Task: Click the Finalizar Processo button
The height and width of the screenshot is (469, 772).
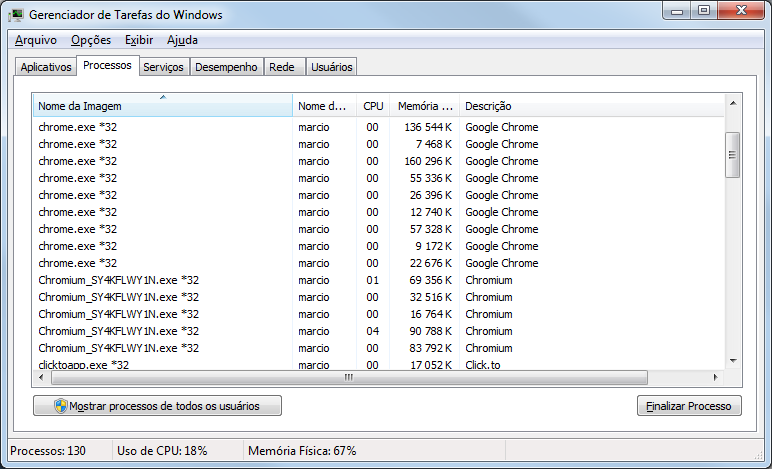Action: pos(689,406)
